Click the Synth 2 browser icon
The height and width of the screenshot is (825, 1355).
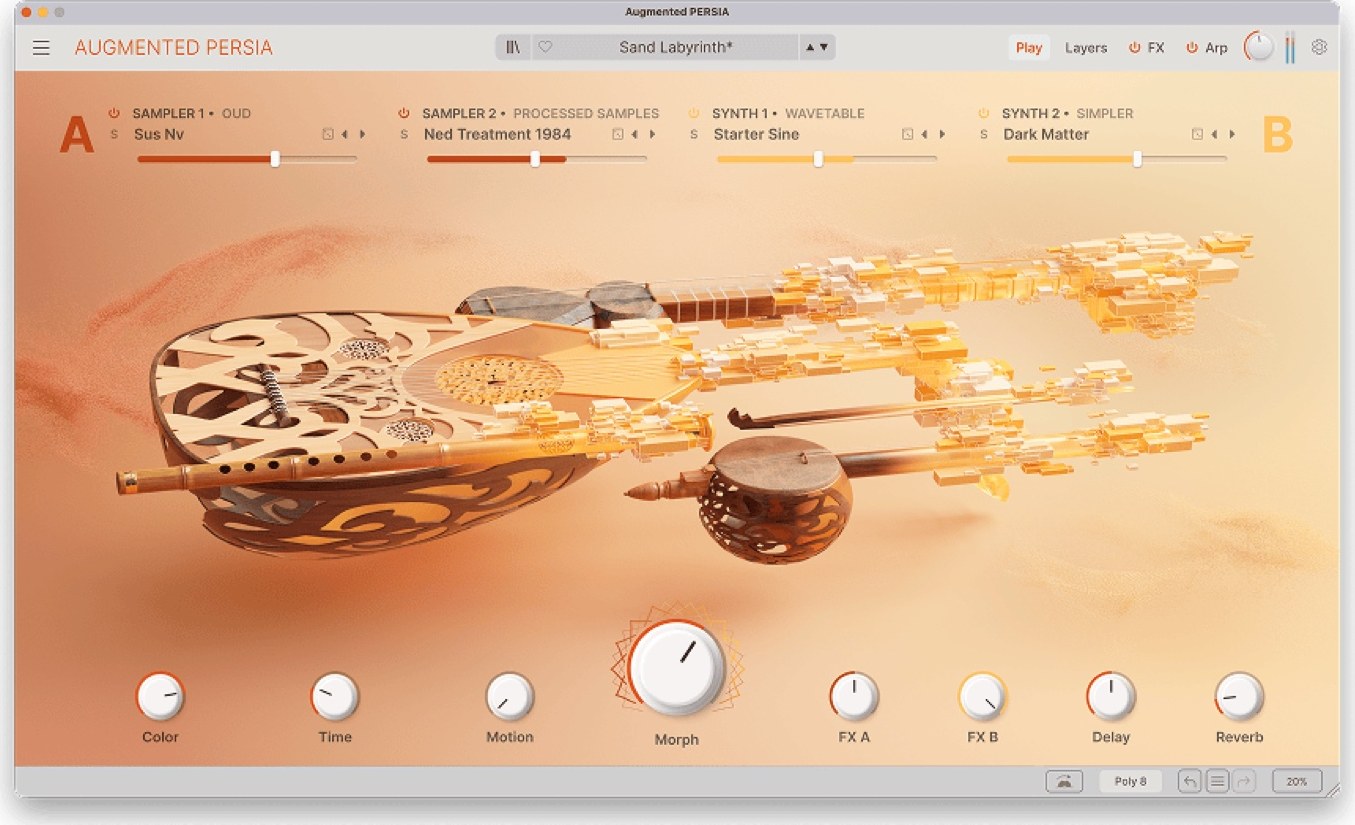point(1197,134)
